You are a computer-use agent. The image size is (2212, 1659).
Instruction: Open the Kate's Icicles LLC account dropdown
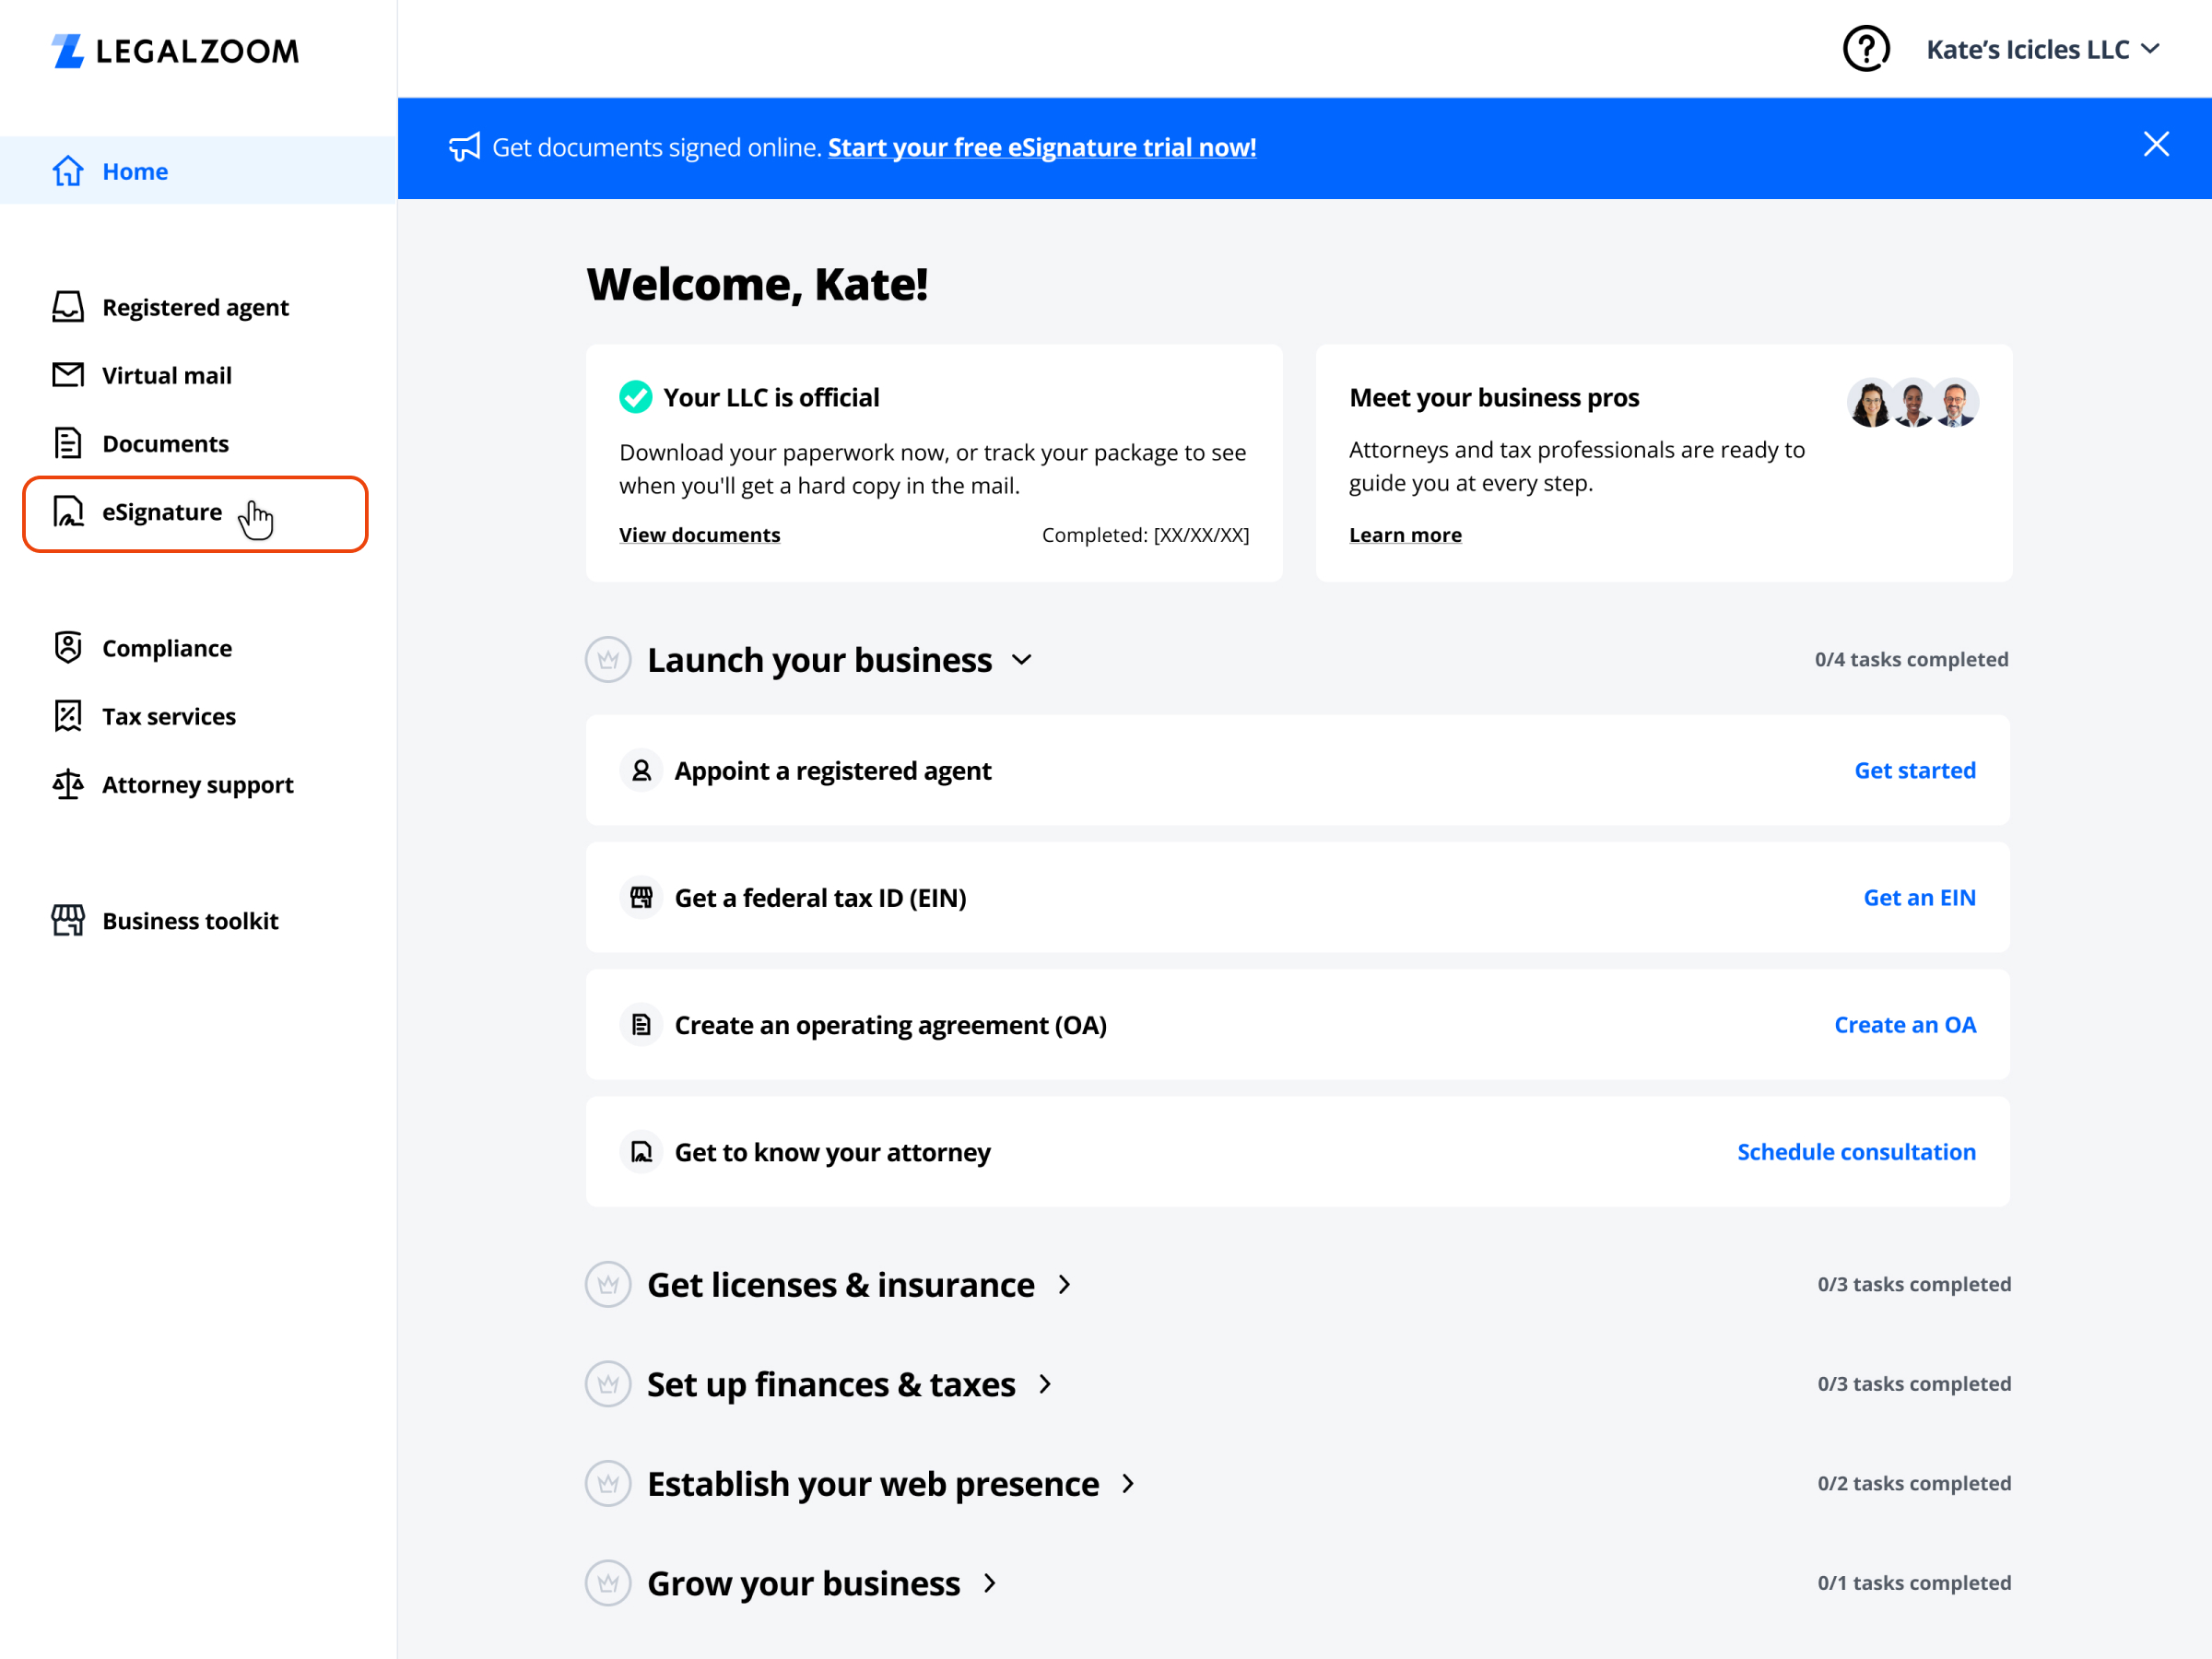pos(2042,50)
